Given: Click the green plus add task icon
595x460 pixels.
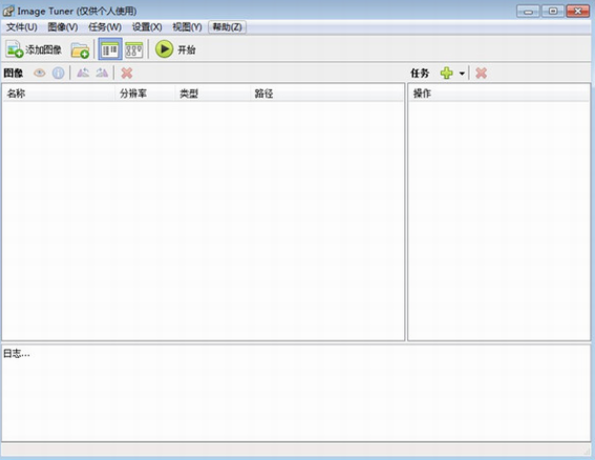Looking at the screenshot, I should pos(447,73).
